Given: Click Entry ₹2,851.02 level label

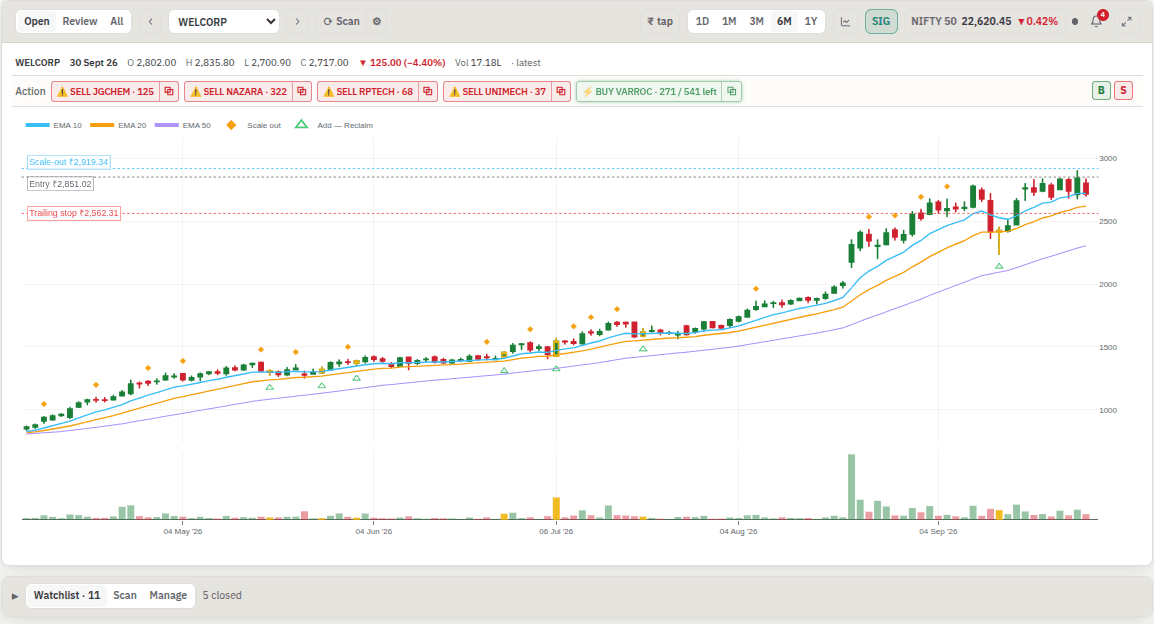Looking at the screenshot, I should click(60, 184).
